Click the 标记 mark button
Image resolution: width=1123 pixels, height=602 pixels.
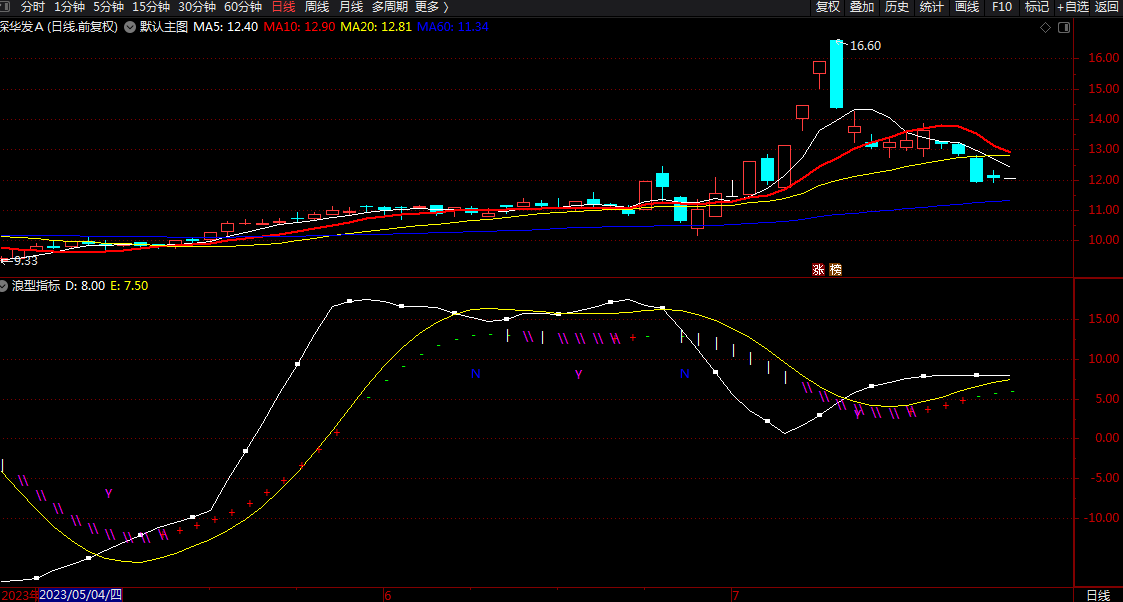[x=1036, y=7]
